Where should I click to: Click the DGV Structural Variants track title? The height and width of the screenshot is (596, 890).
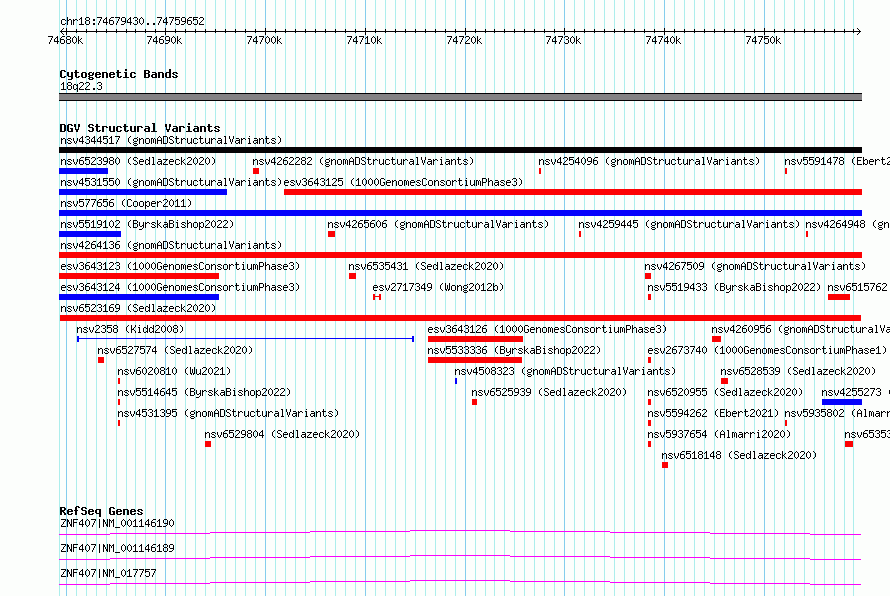(x=140, y=128)
